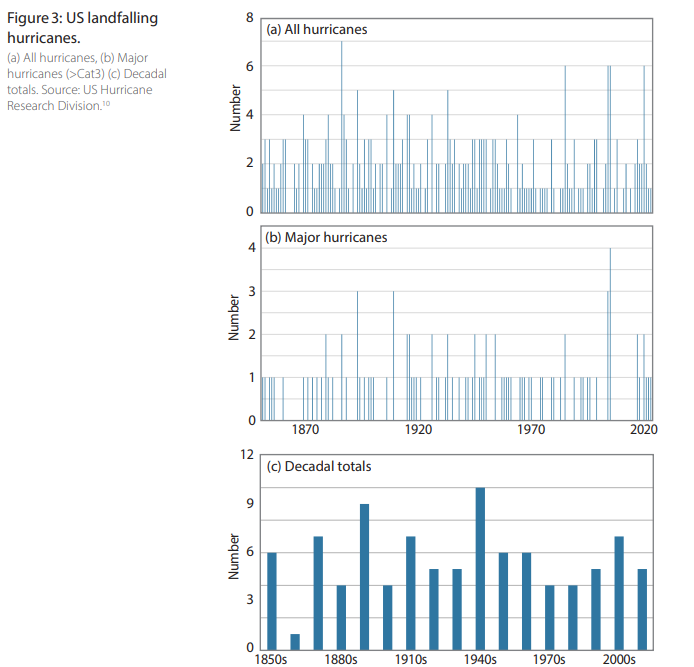
Task: Click the '2000s' decade axis label
Action: point(619,659)
